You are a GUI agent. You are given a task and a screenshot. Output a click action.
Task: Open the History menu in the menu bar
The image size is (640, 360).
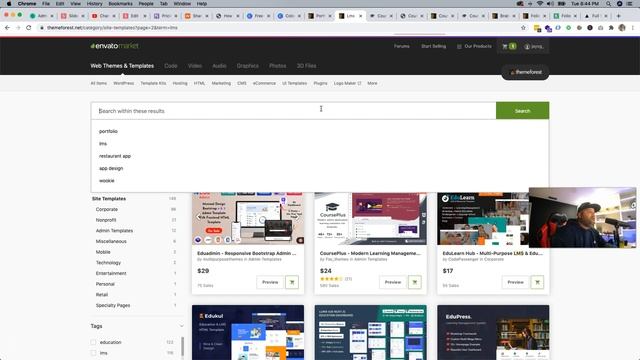(x=94, y=4)
